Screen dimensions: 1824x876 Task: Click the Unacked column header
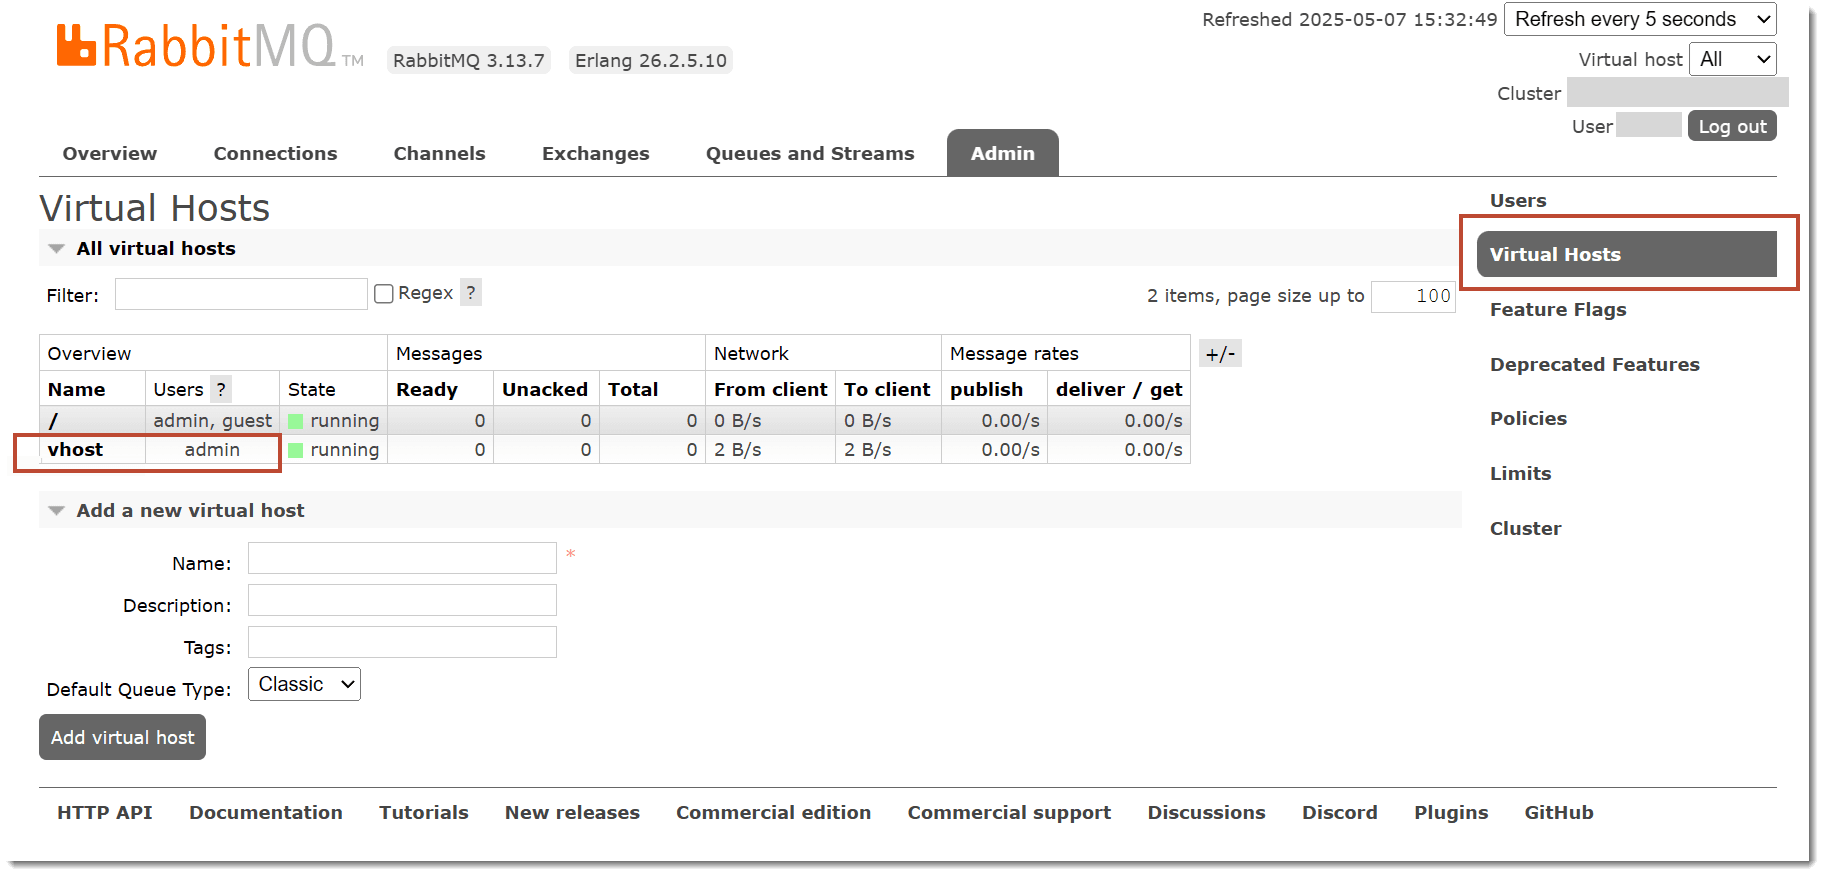point(545,389)
